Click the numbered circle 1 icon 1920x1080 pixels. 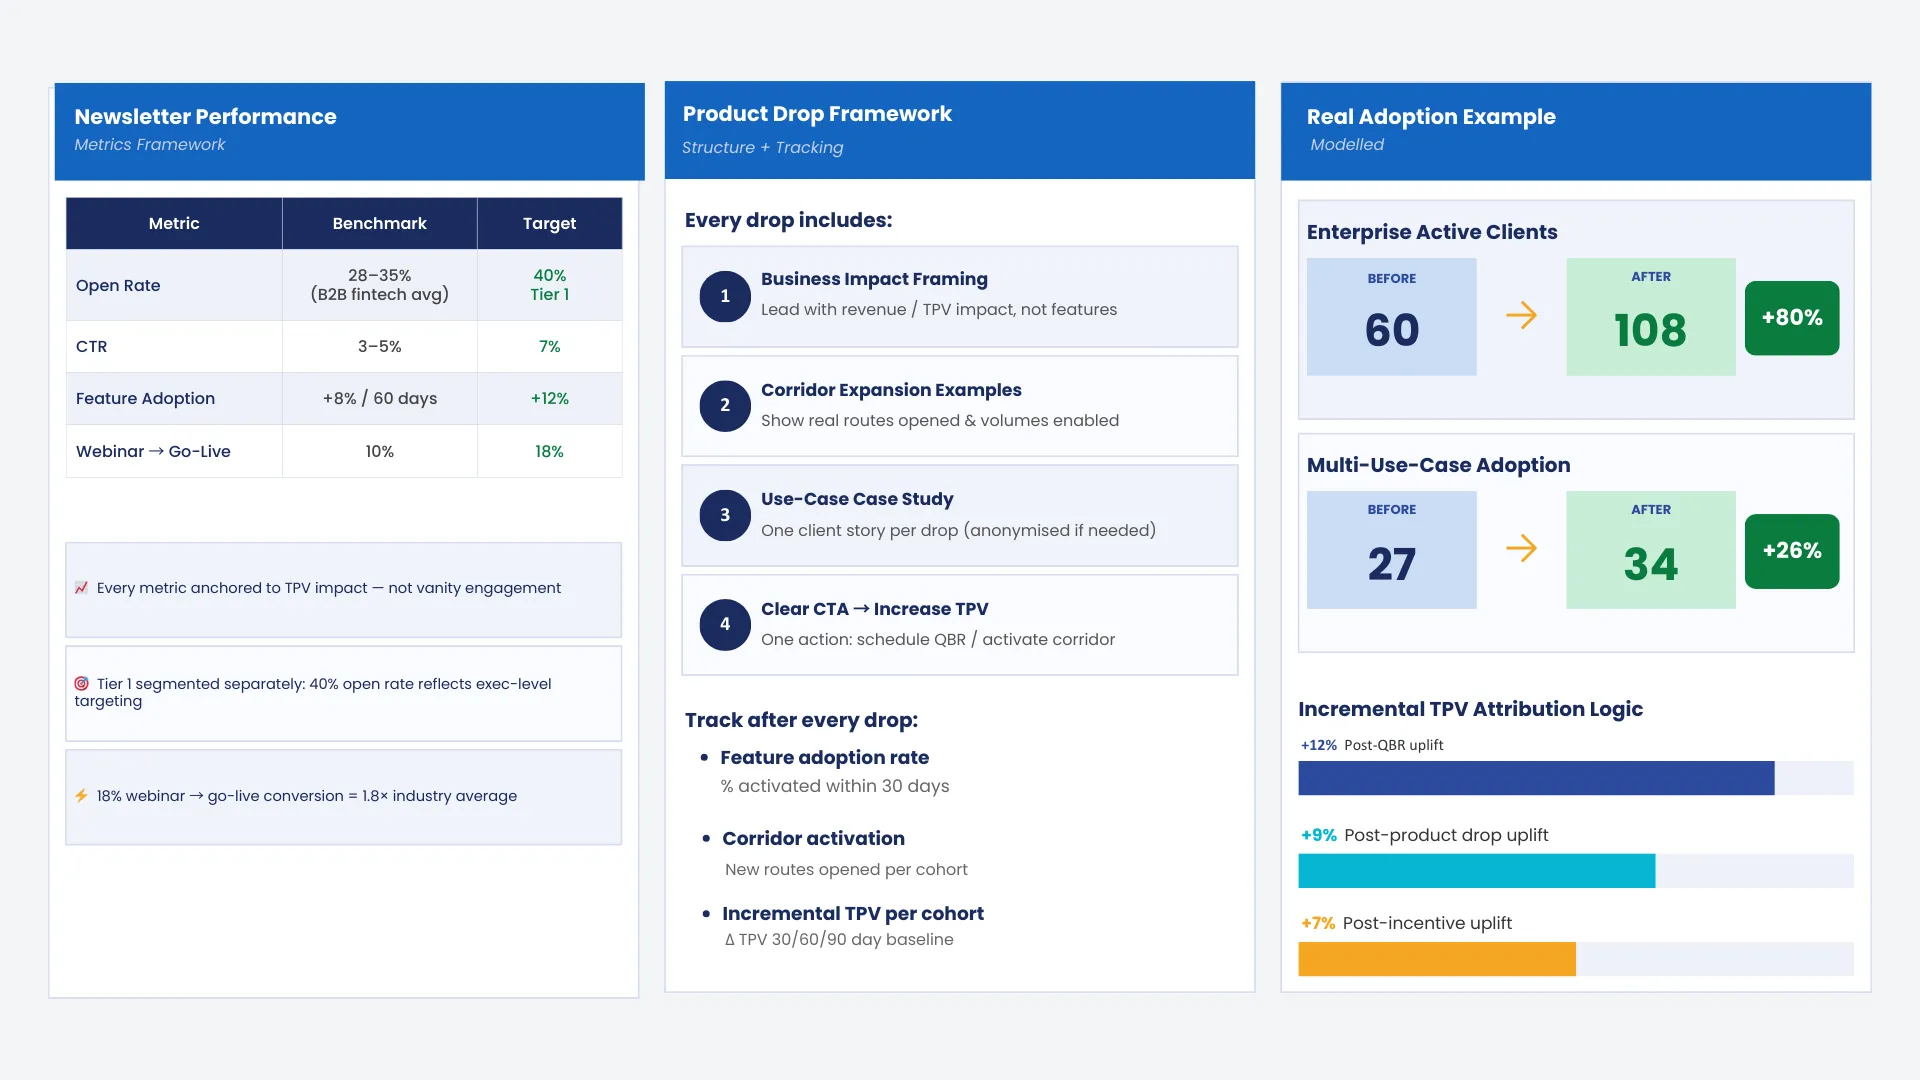coord(725,297)
